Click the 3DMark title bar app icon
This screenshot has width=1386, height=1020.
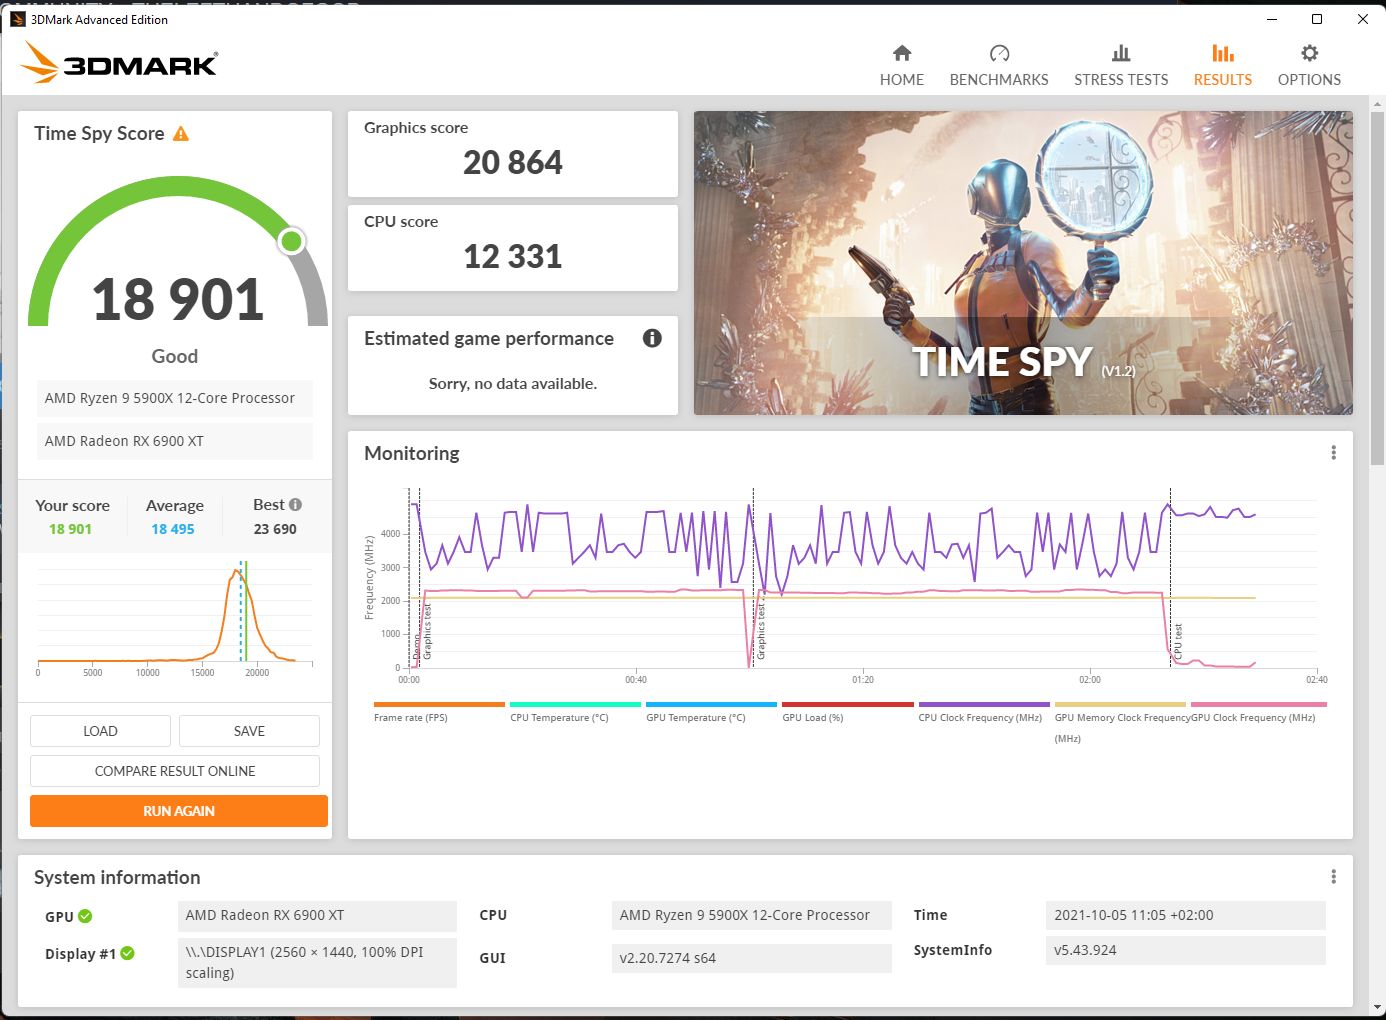click(x=17, y=19)
